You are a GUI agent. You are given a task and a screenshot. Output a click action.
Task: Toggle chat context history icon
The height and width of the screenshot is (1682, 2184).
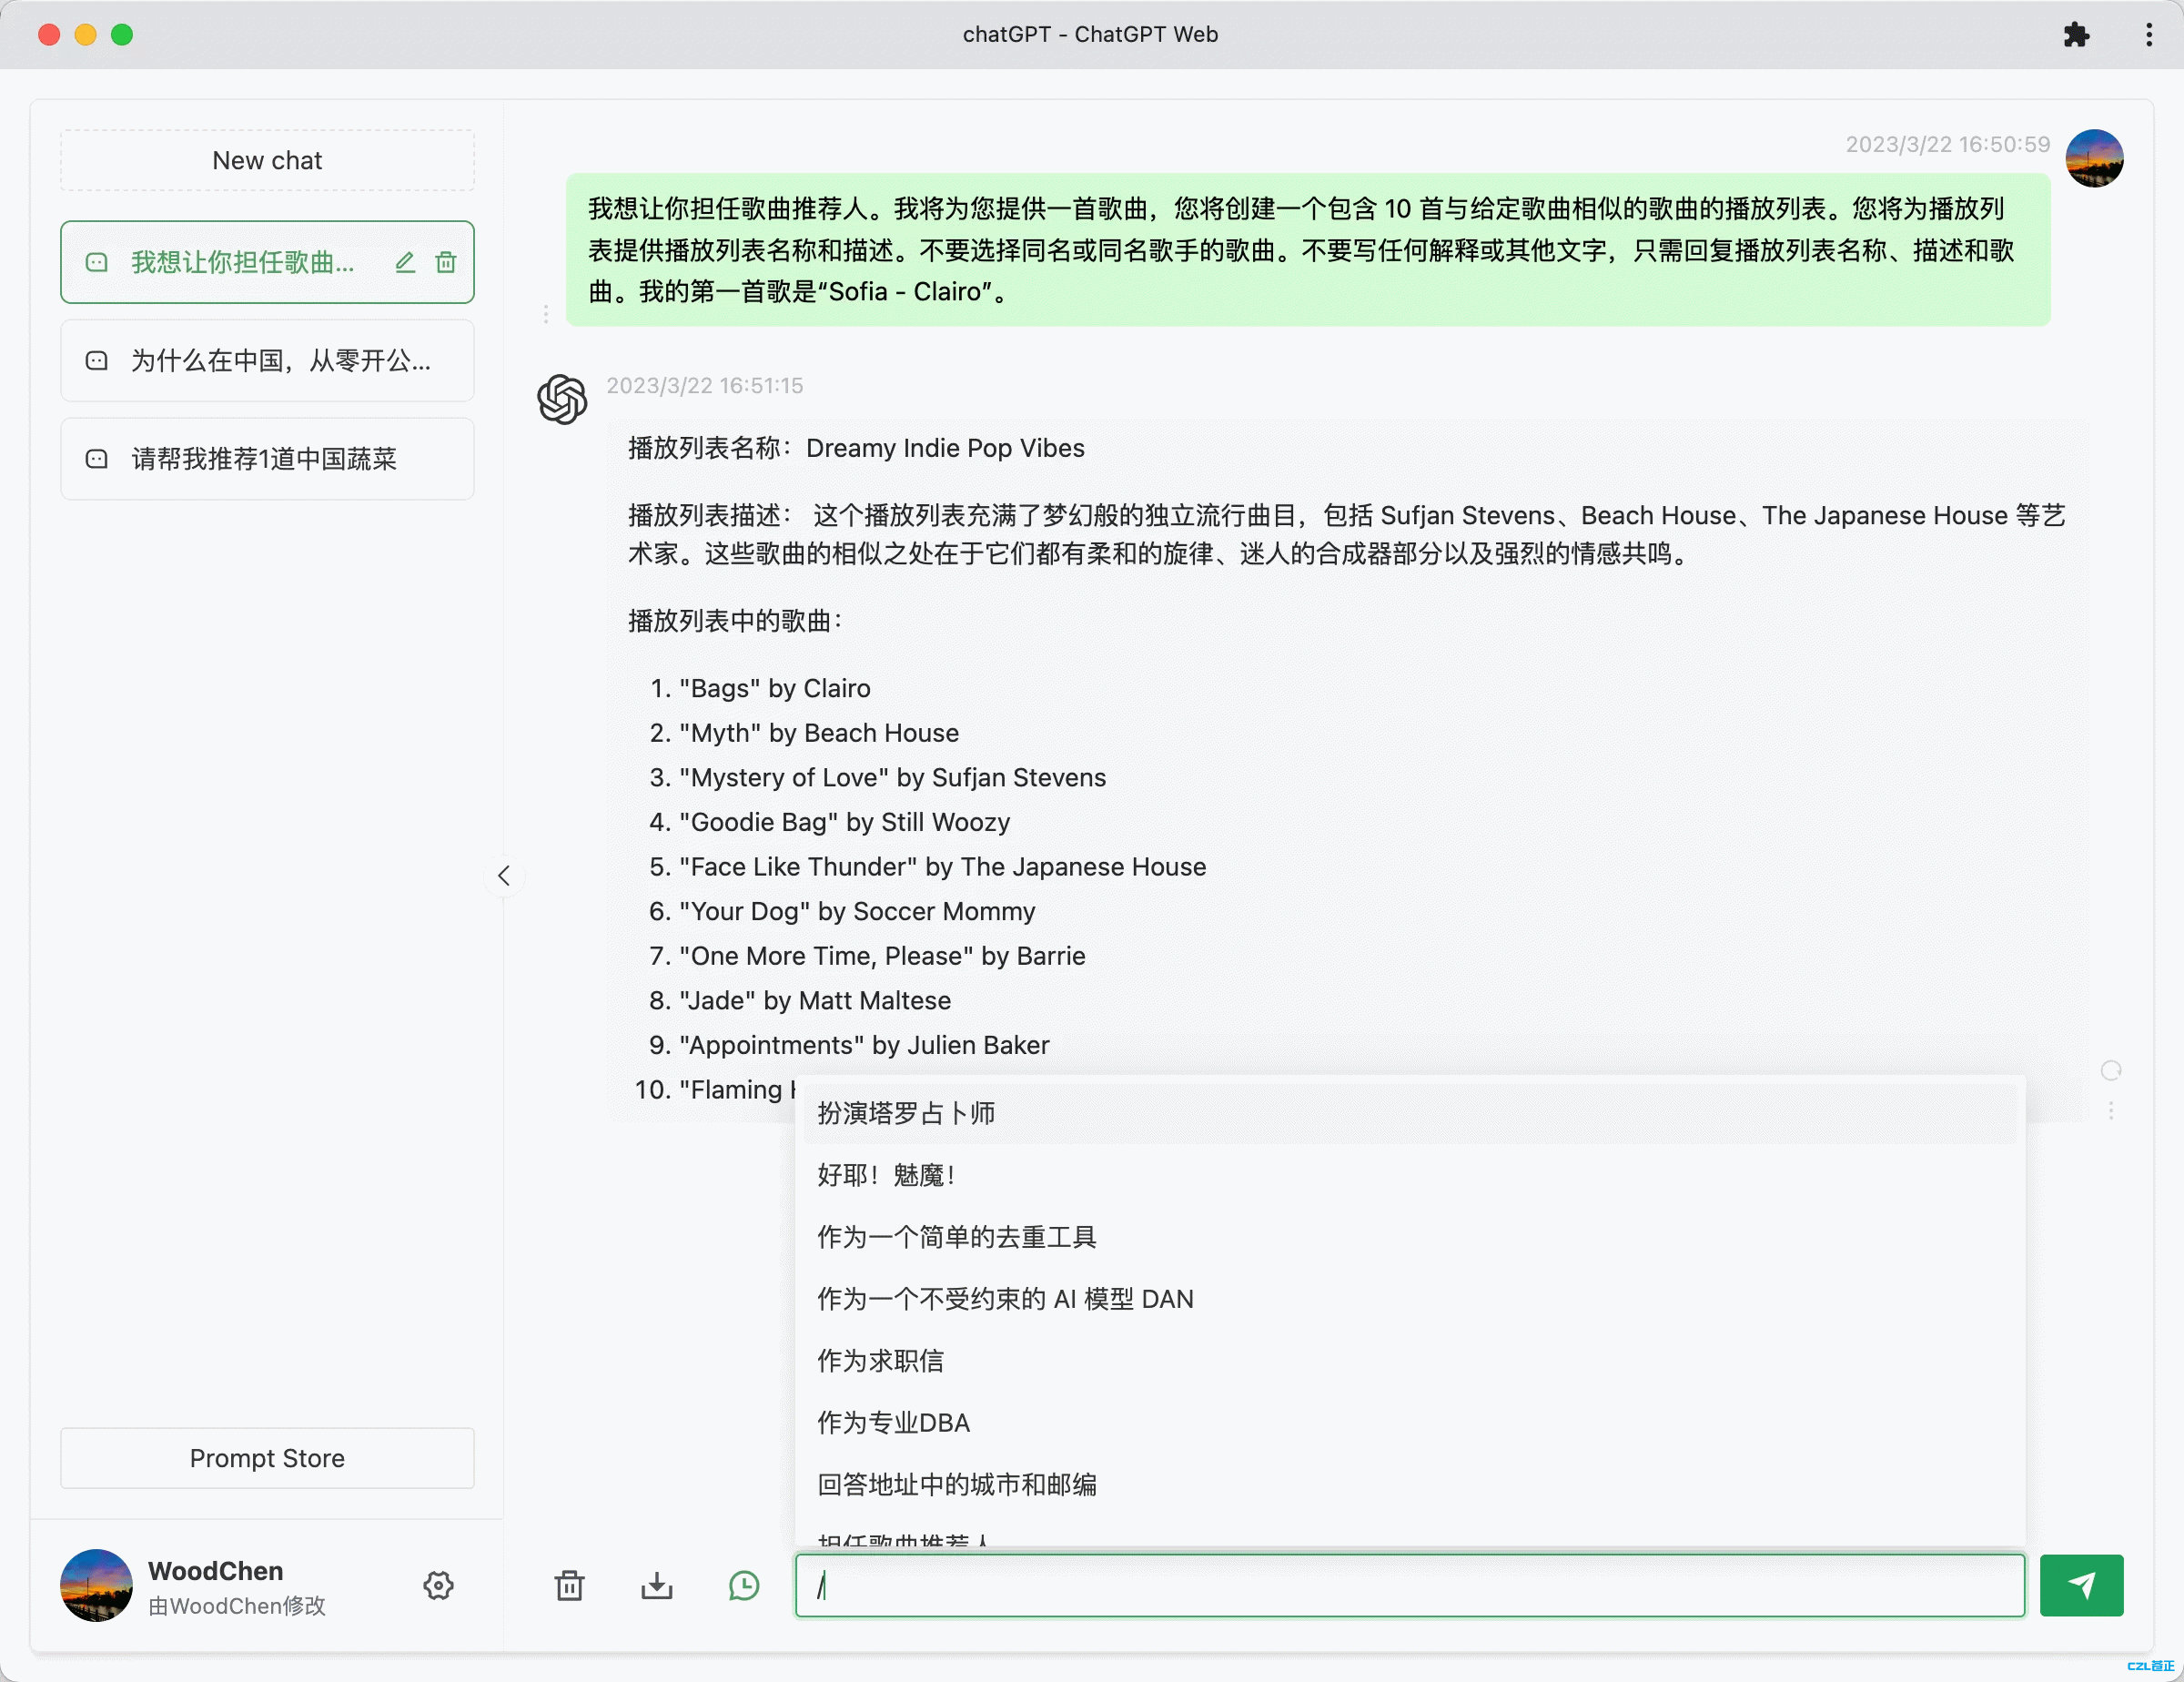tap(744, 1585)
